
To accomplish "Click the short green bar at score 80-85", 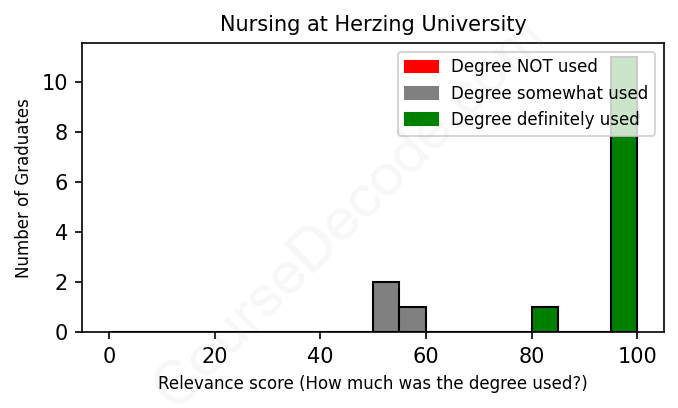I will (545, 320).
